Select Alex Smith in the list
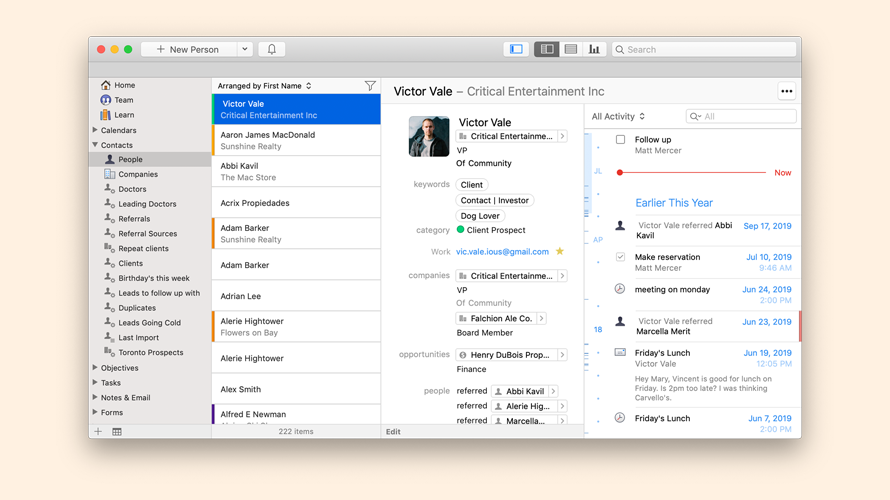This screenshot has height=500, width=890. (x=296, y=389)
